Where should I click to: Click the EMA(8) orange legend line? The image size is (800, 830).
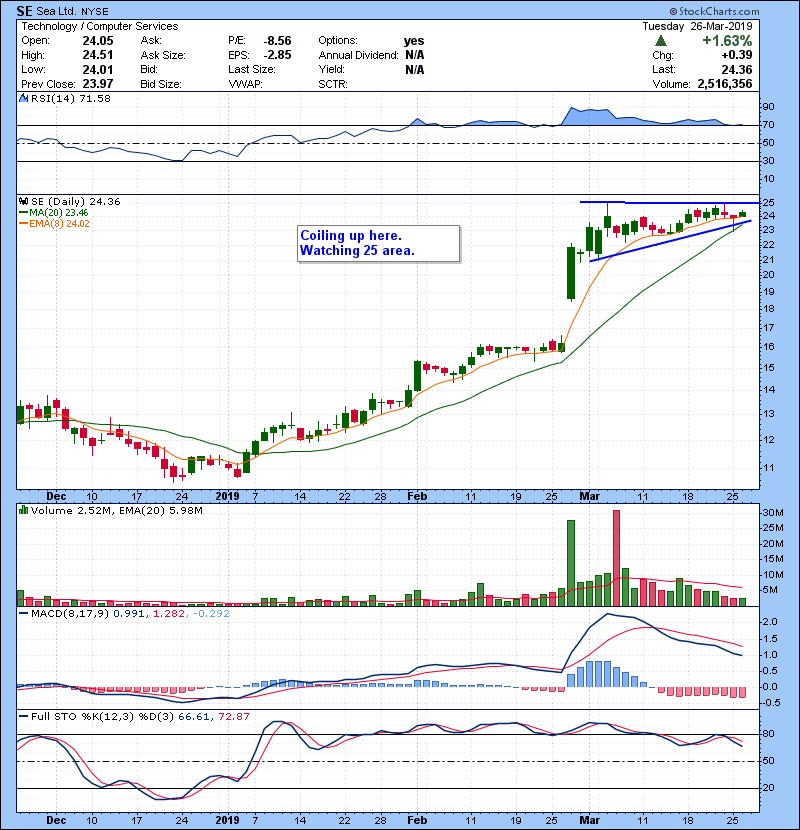tap(23, 224)
